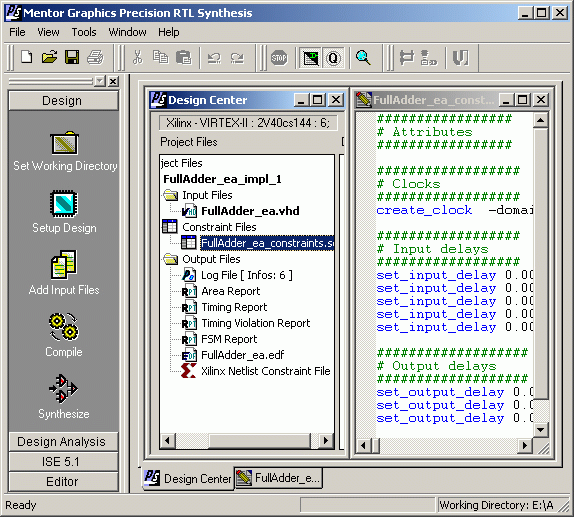Click project tree right scroll arrow
The width and height of the screenshot is (574, 517).
click(x=325, y=440)
